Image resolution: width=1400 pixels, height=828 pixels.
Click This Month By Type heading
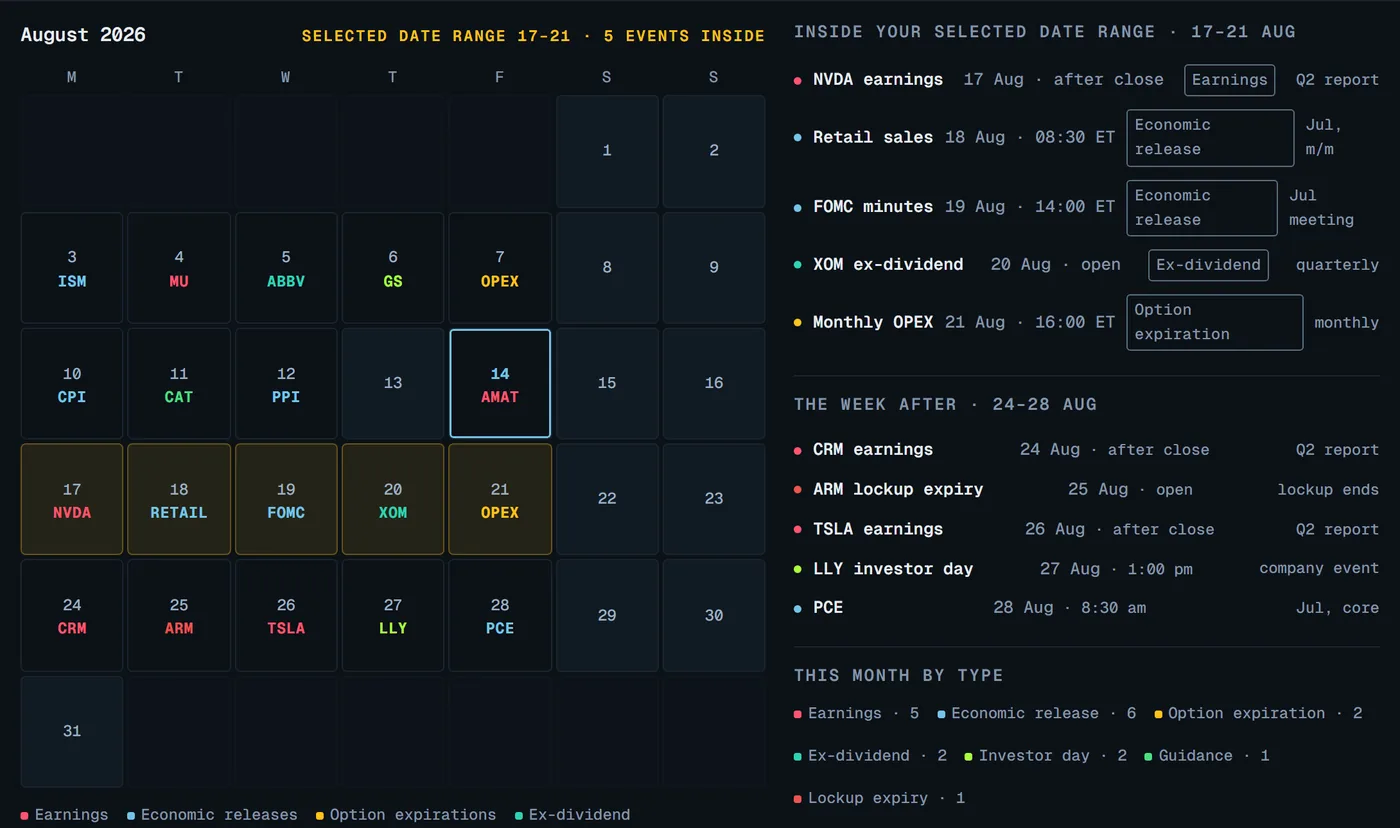click(899, 676)
